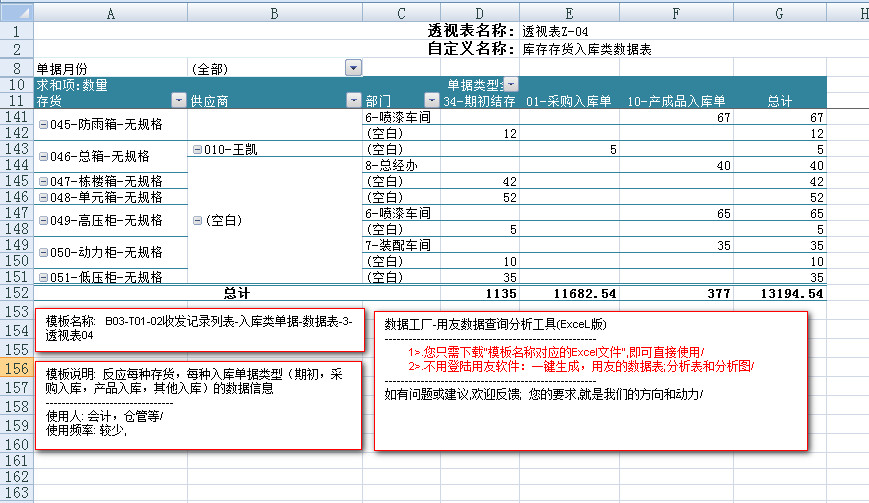Collapse the 046-总箱-无规格 row group
The image size is (869, 503).
43,157
